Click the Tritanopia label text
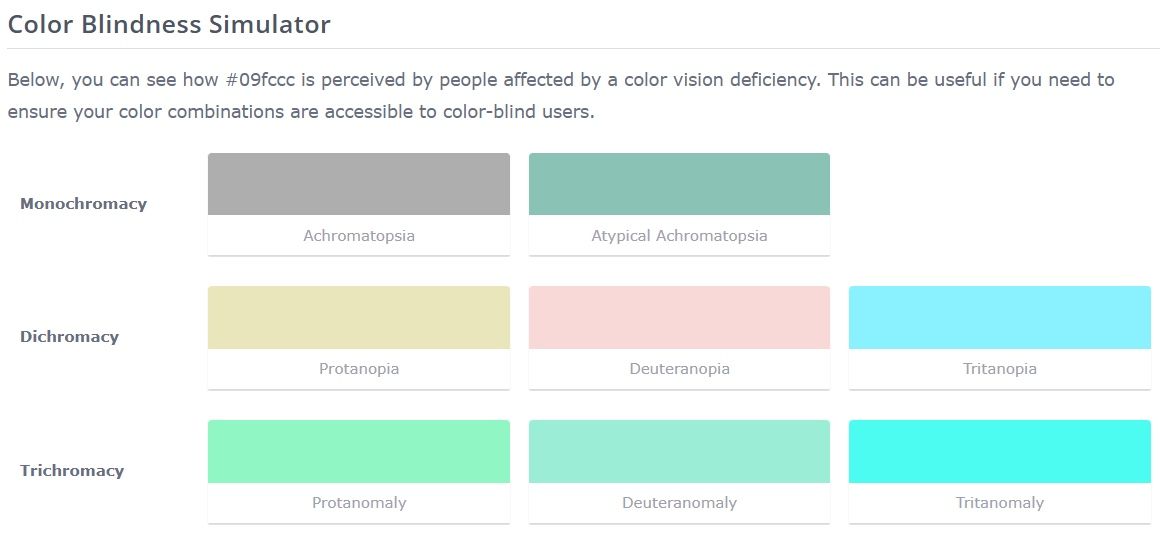Image resolution: width=1160 pixels, height=540 pixels. pos(999,369)
